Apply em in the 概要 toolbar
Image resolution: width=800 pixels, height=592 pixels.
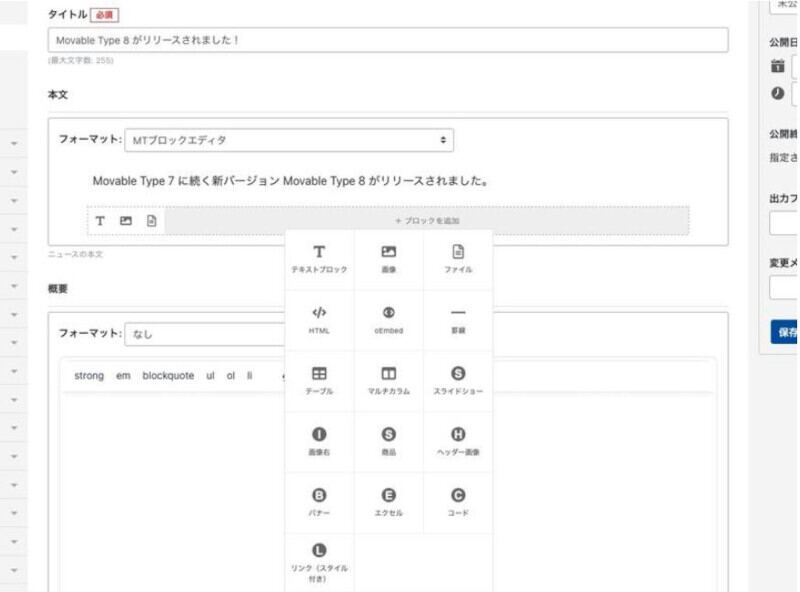[123, 376]
